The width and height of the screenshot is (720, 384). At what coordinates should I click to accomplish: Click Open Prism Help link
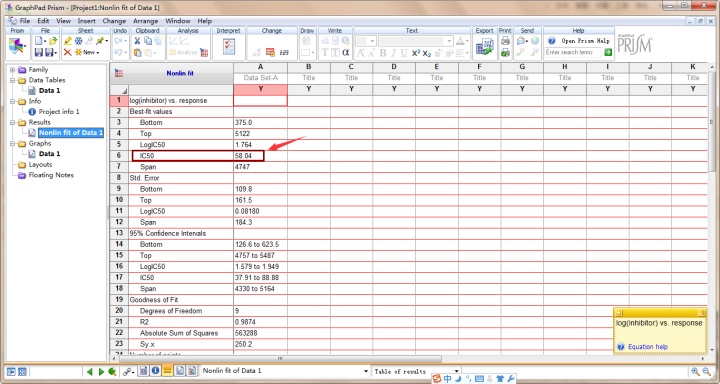(x=585, y=41)
